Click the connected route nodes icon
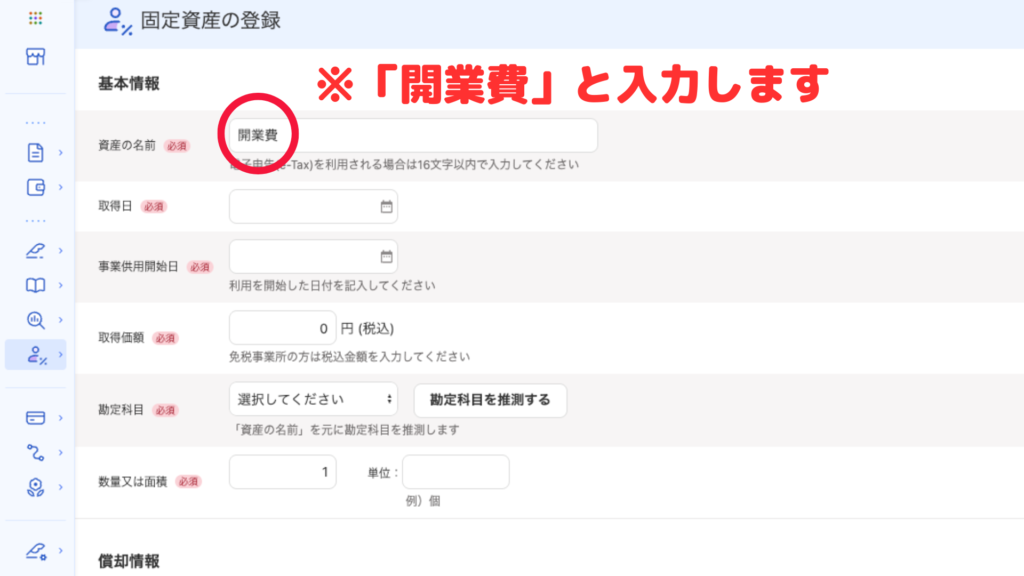 point(36,452)
